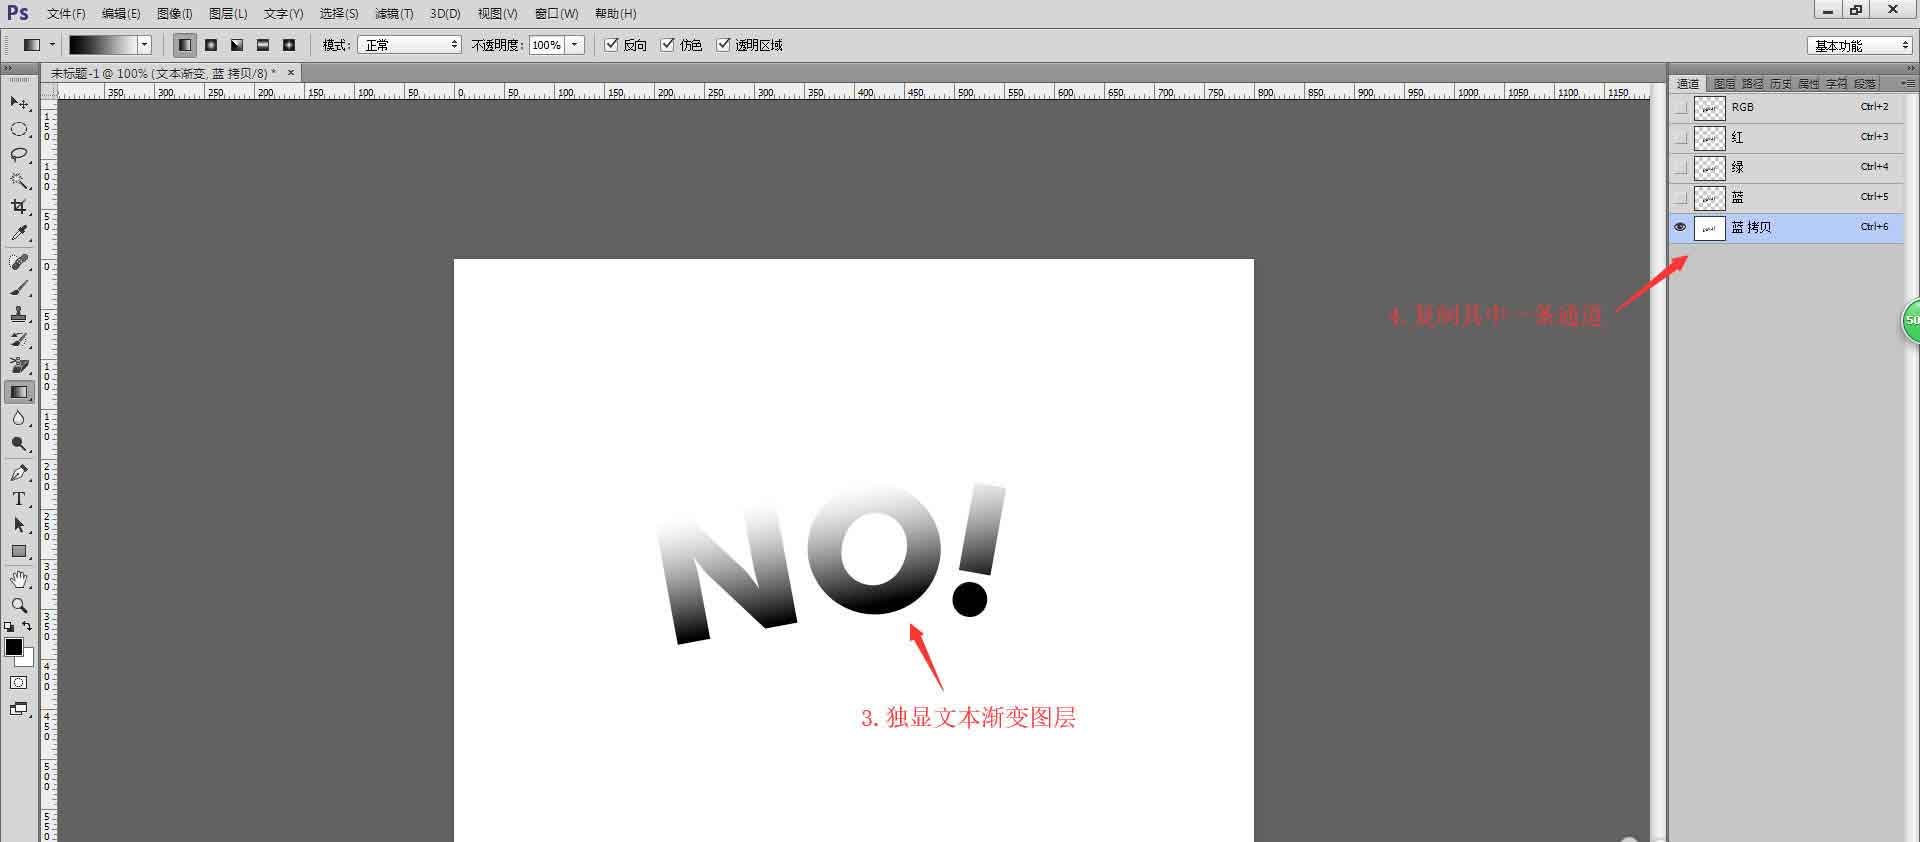The height and width of the screenshot is (842, 1920).
Task: Switch to the 字符 (Character) panel tab
Action: tap(1837, 84)
